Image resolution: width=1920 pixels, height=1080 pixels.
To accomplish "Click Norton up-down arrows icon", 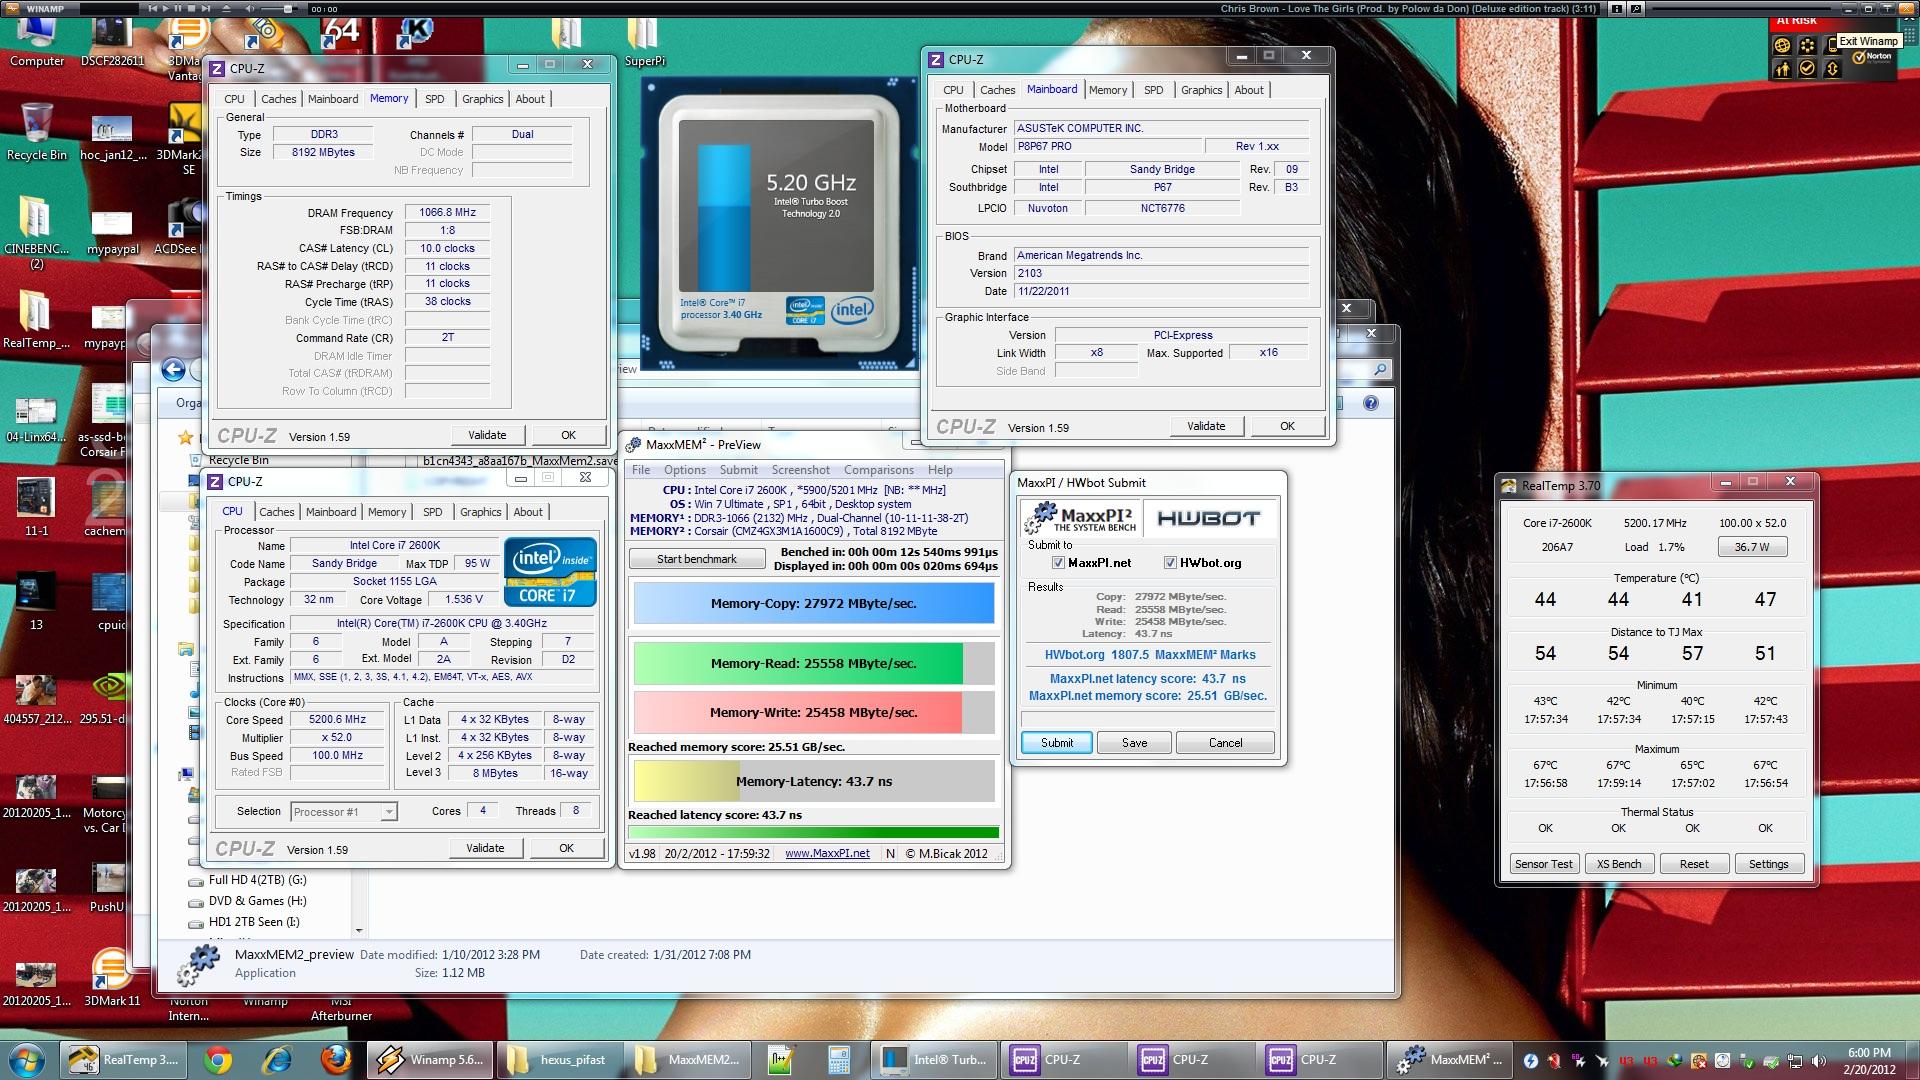I will pos(1832,69).
